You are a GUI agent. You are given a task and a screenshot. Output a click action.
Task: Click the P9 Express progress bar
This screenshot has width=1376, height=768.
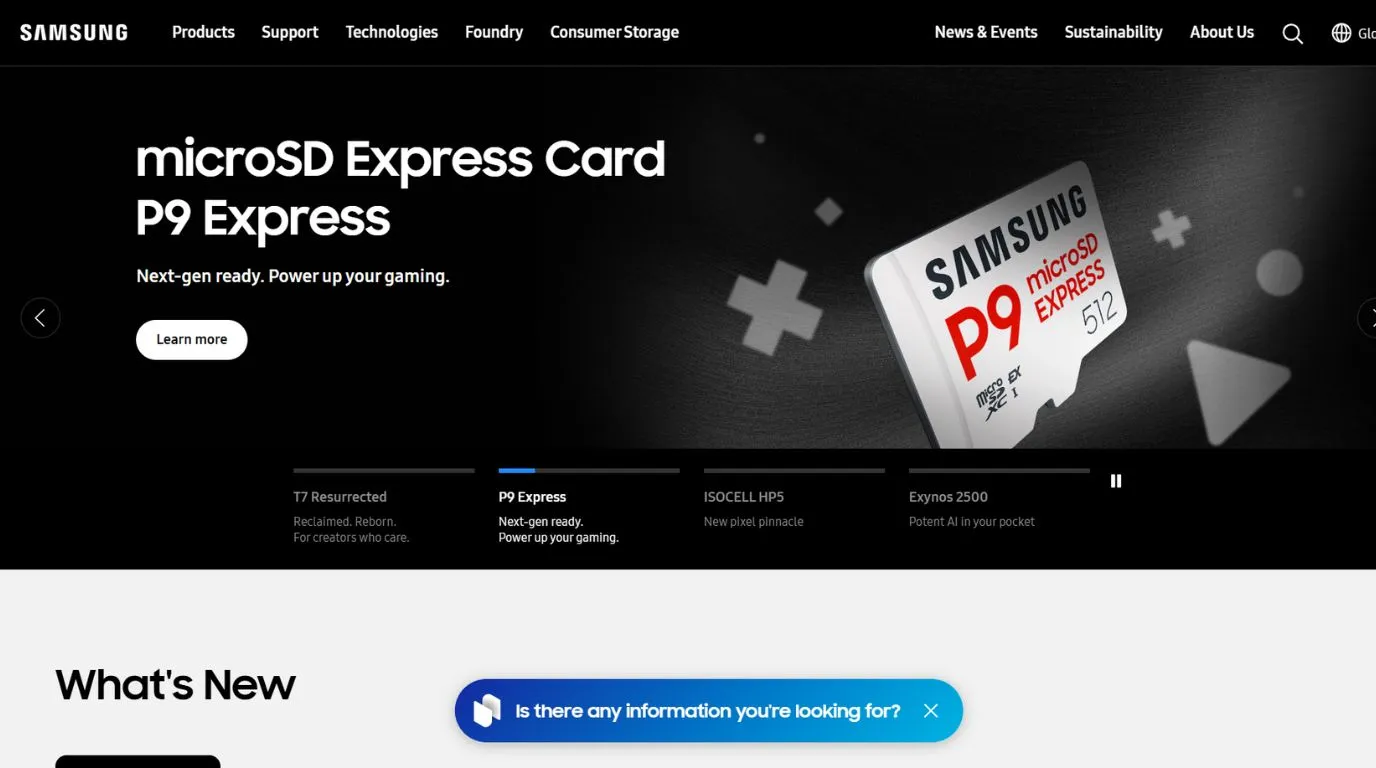[x=589, y=470]
